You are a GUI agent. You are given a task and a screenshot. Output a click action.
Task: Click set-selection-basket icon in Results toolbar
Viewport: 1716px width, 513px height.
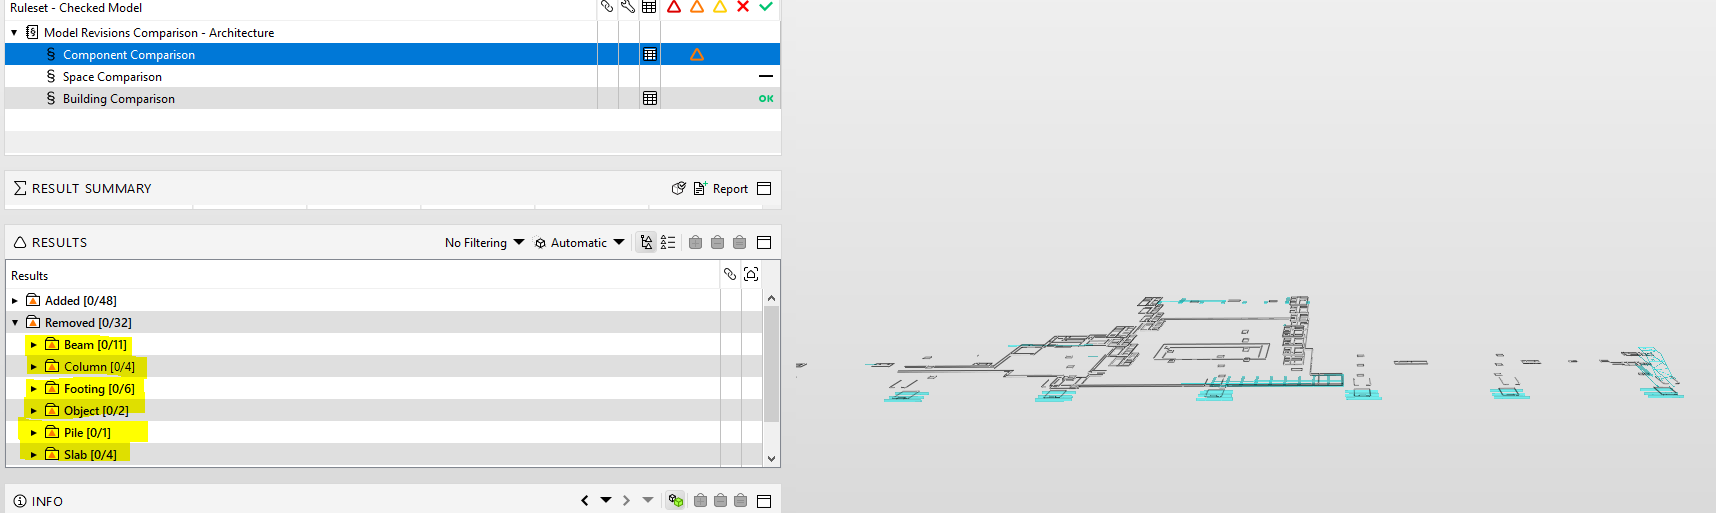pos(740,242)
